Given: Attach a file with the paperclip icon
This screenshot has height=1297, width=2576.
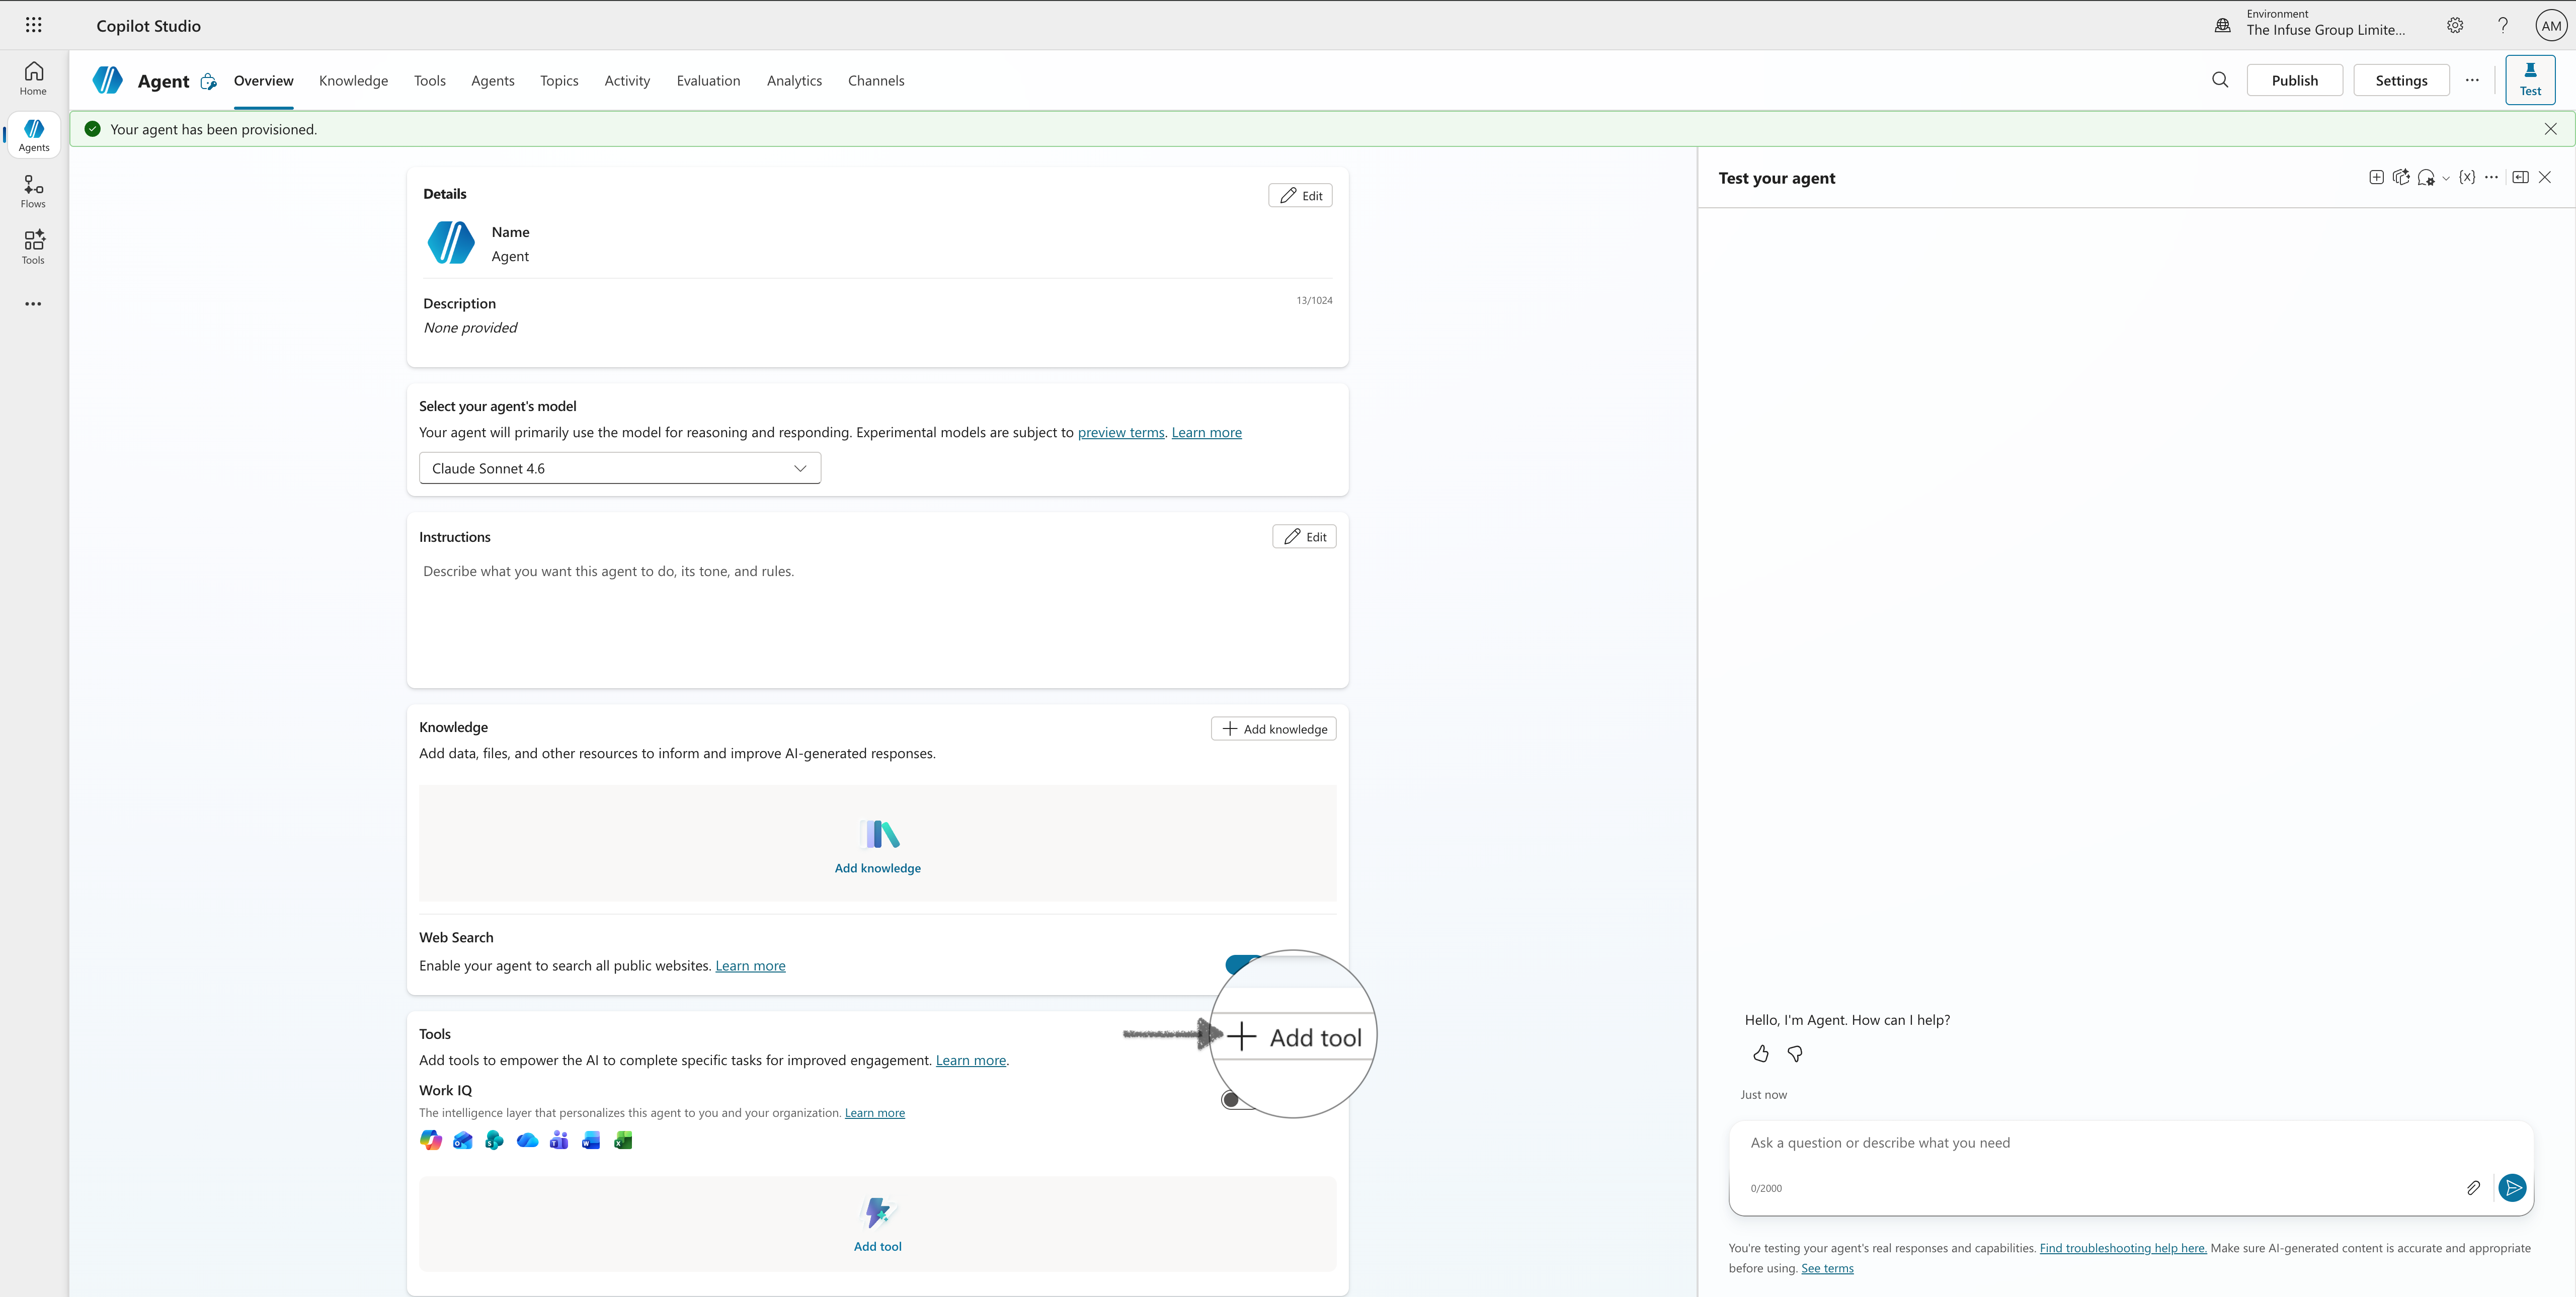Looking at the screenshot, I should click(x=2473, y=1188).
